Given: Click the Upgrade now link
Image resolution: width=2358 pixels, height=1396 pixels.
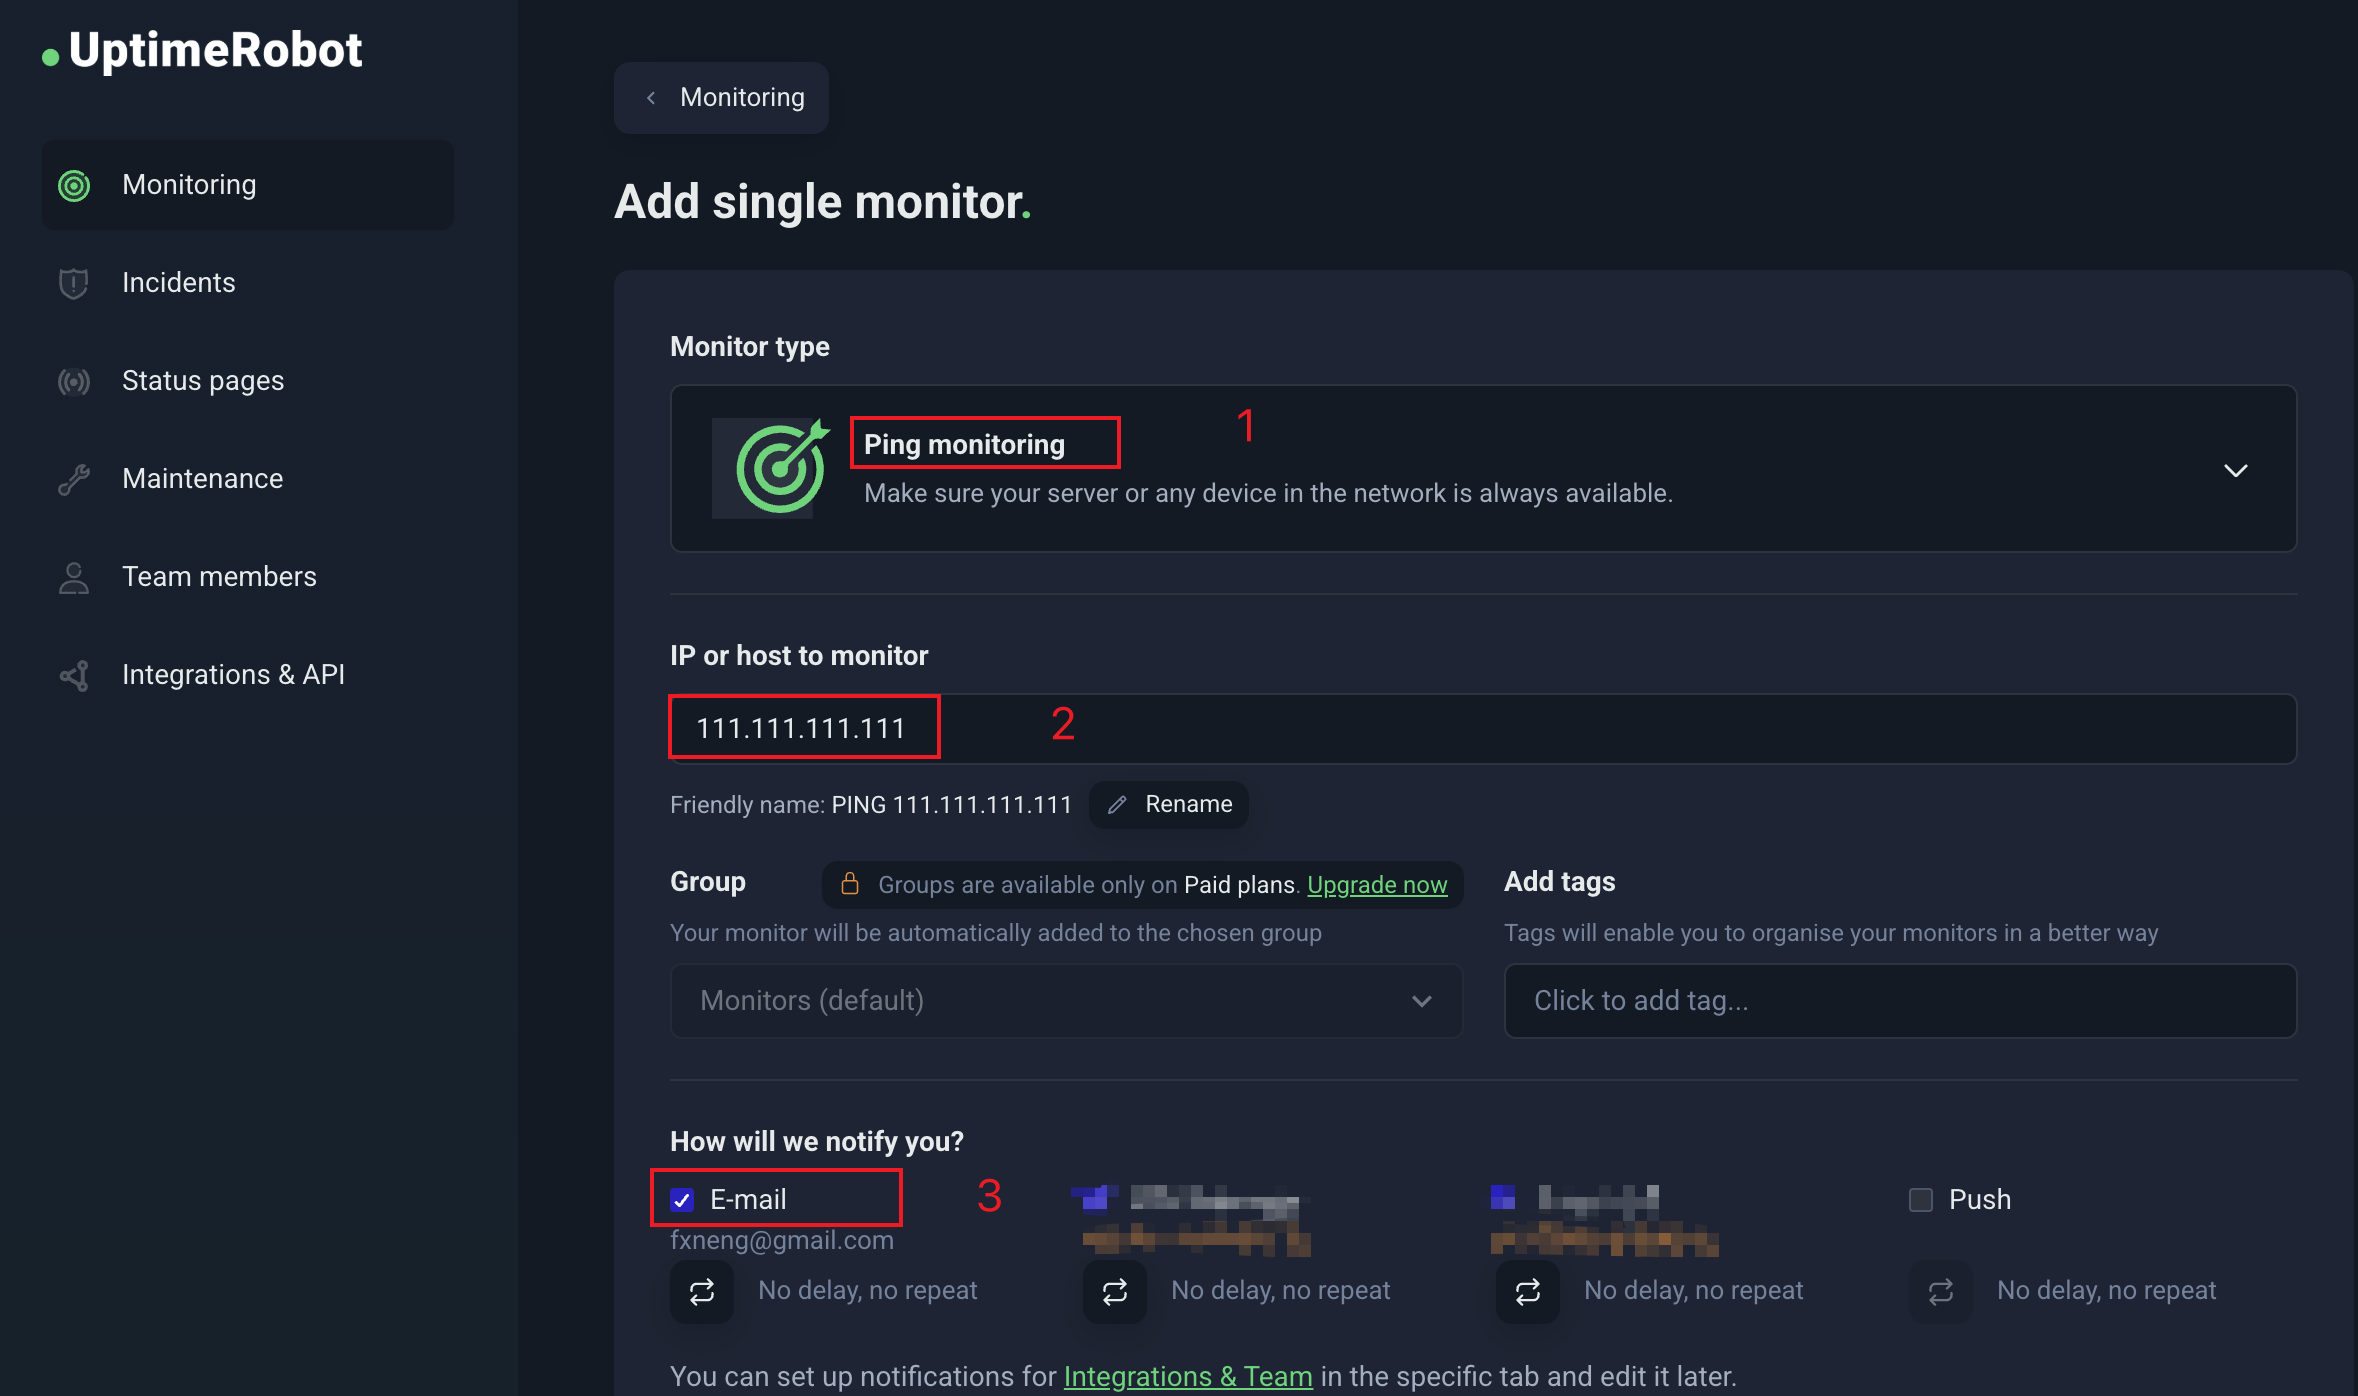Looking at the screenshot, I should pos(1376,884).
